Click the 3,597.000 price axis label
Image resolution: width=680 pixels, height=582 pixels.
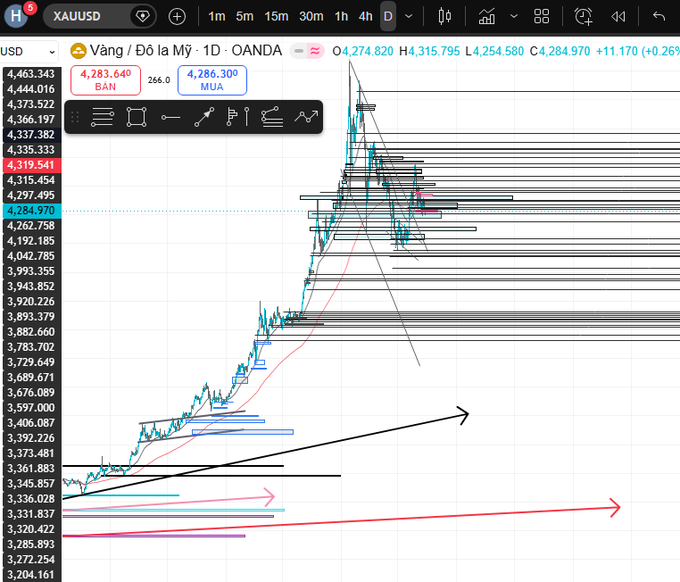point(32,408)
